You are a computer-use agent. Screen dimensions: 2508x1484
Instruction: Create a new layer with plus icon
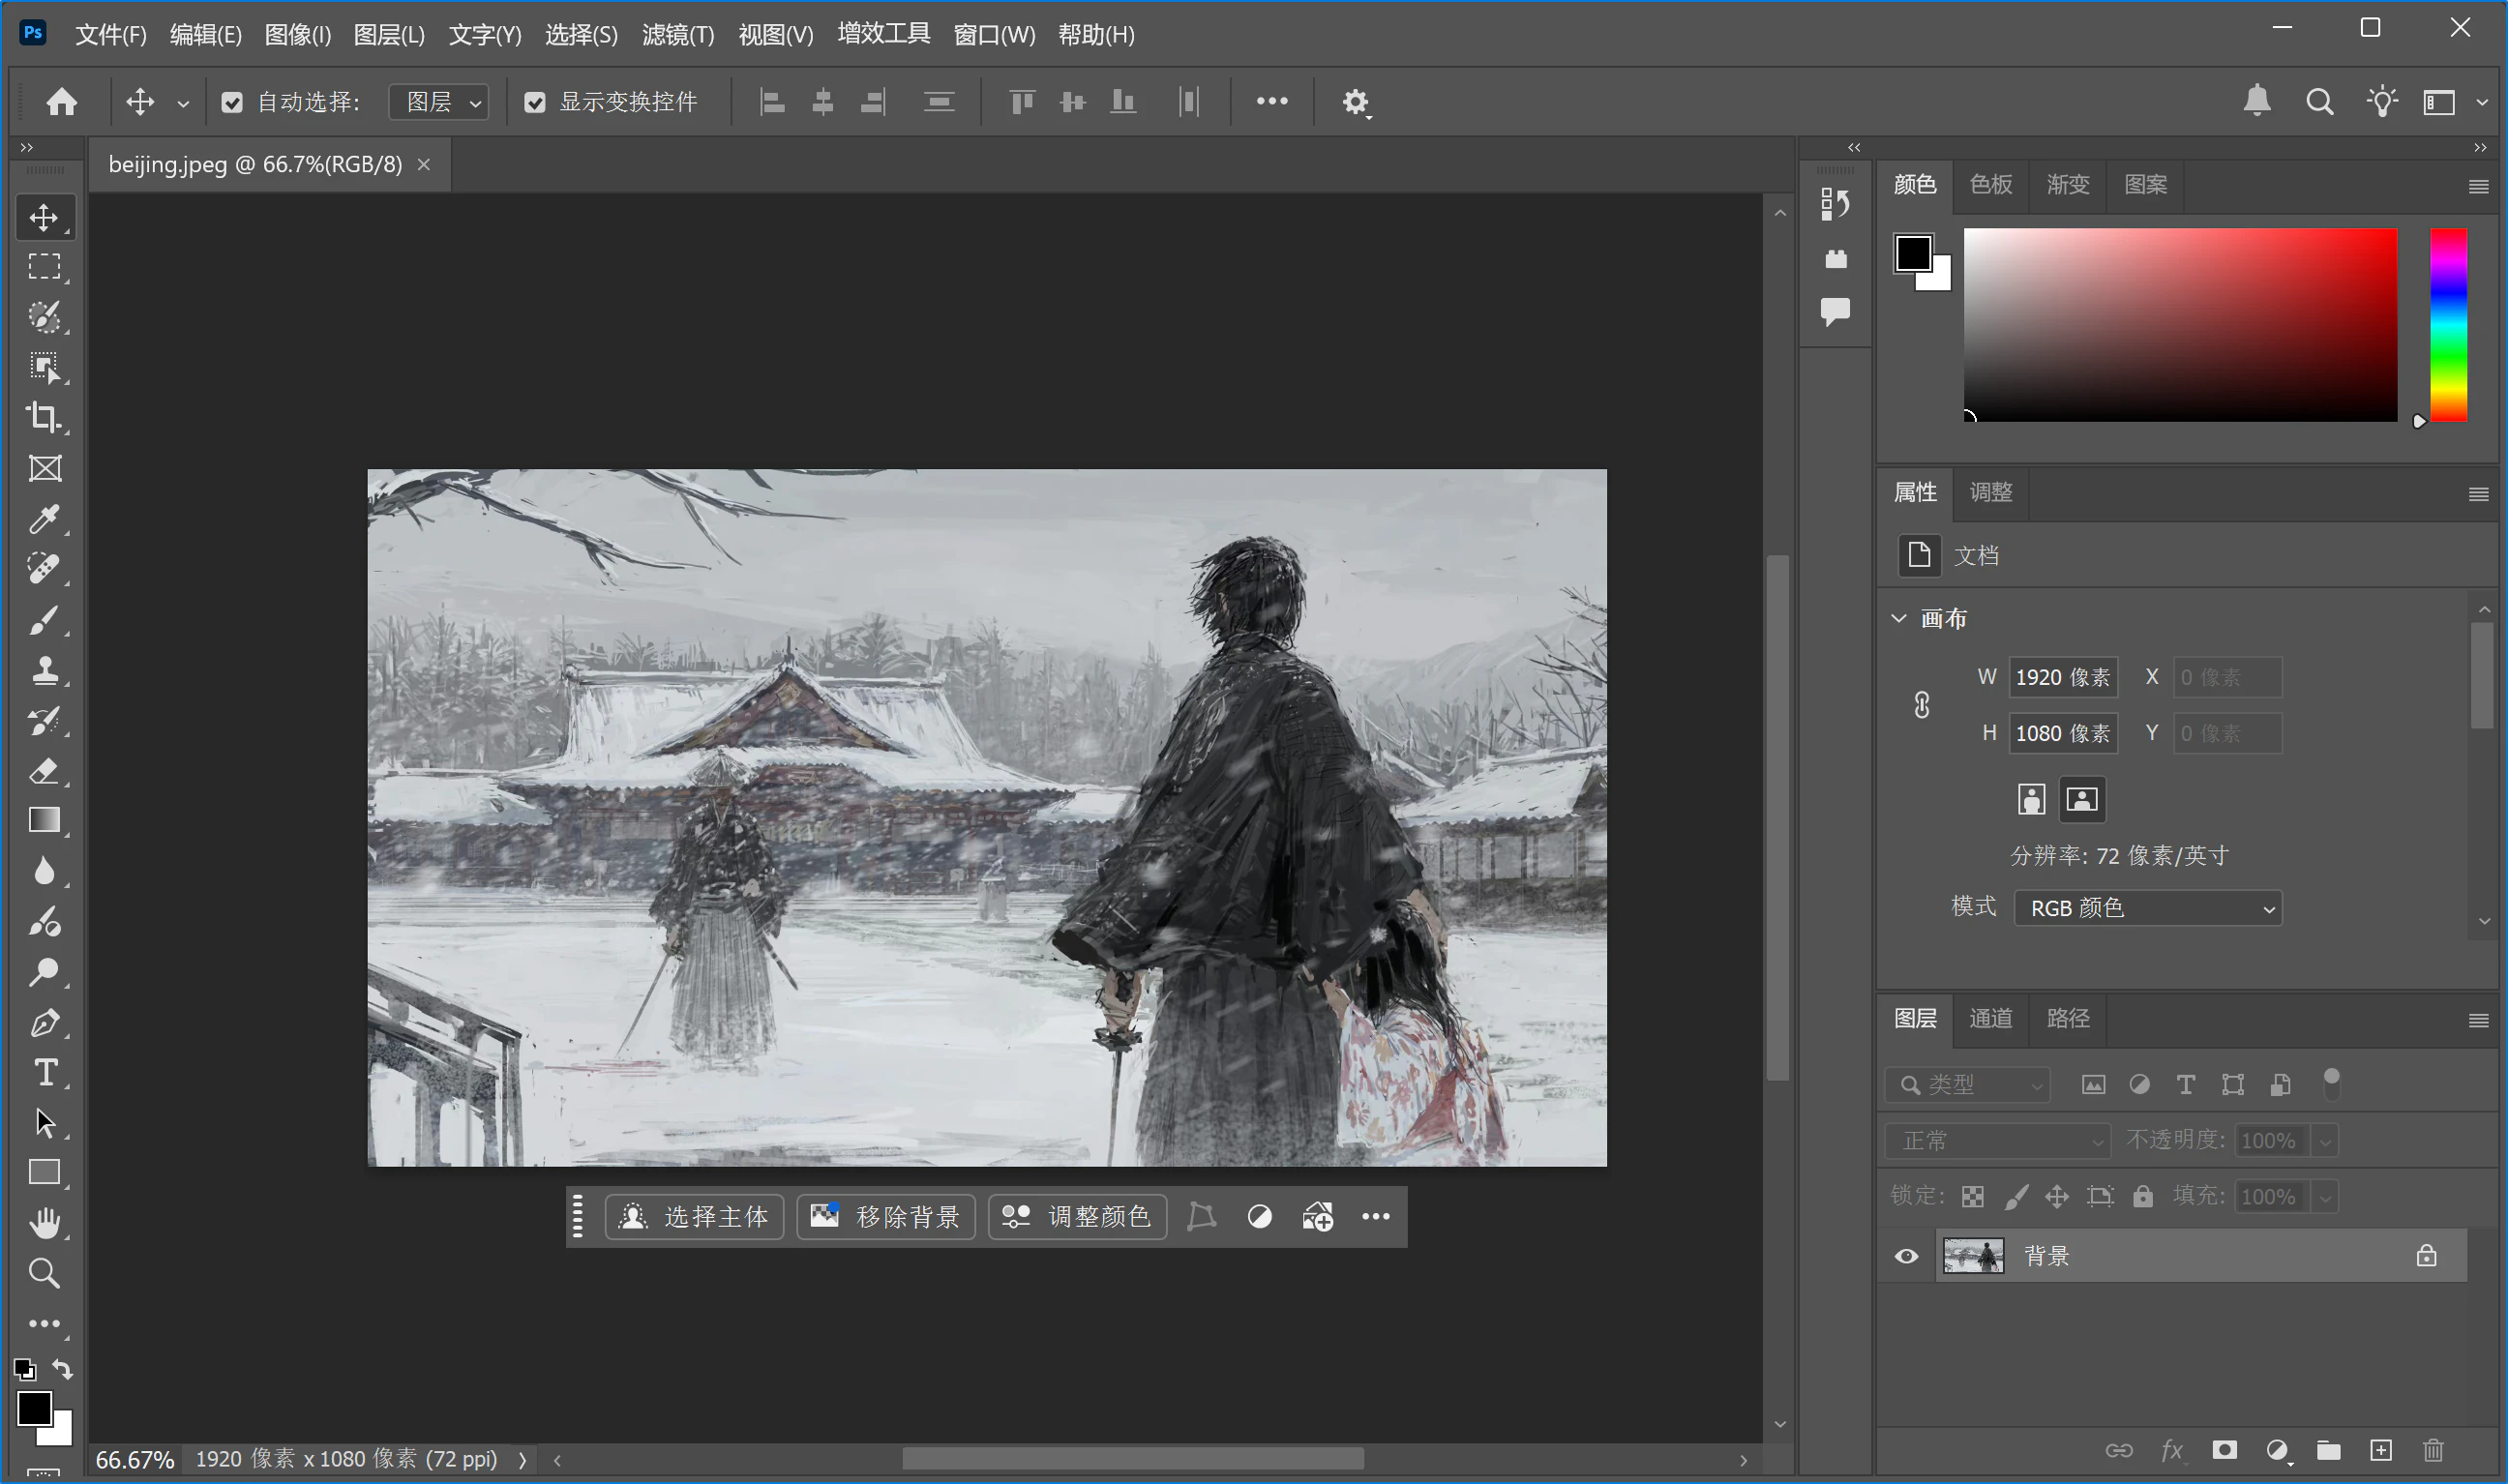2381,1450
